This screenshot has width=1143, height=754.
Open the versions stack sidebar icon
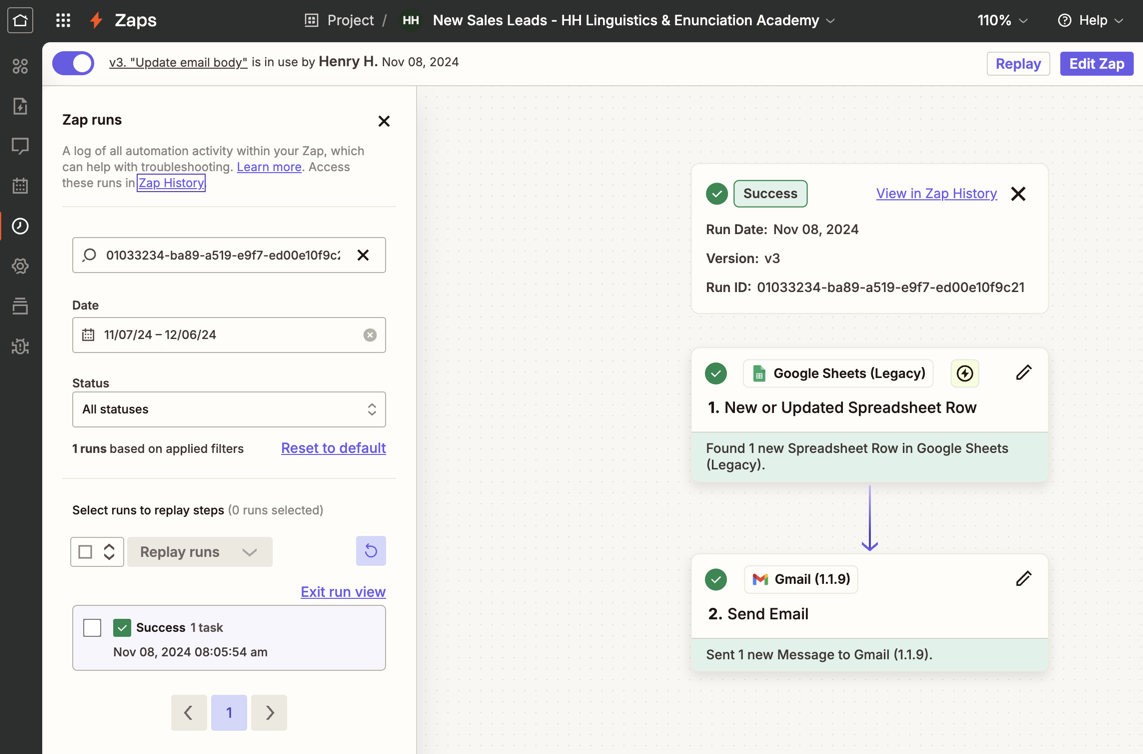pos(20,306)
